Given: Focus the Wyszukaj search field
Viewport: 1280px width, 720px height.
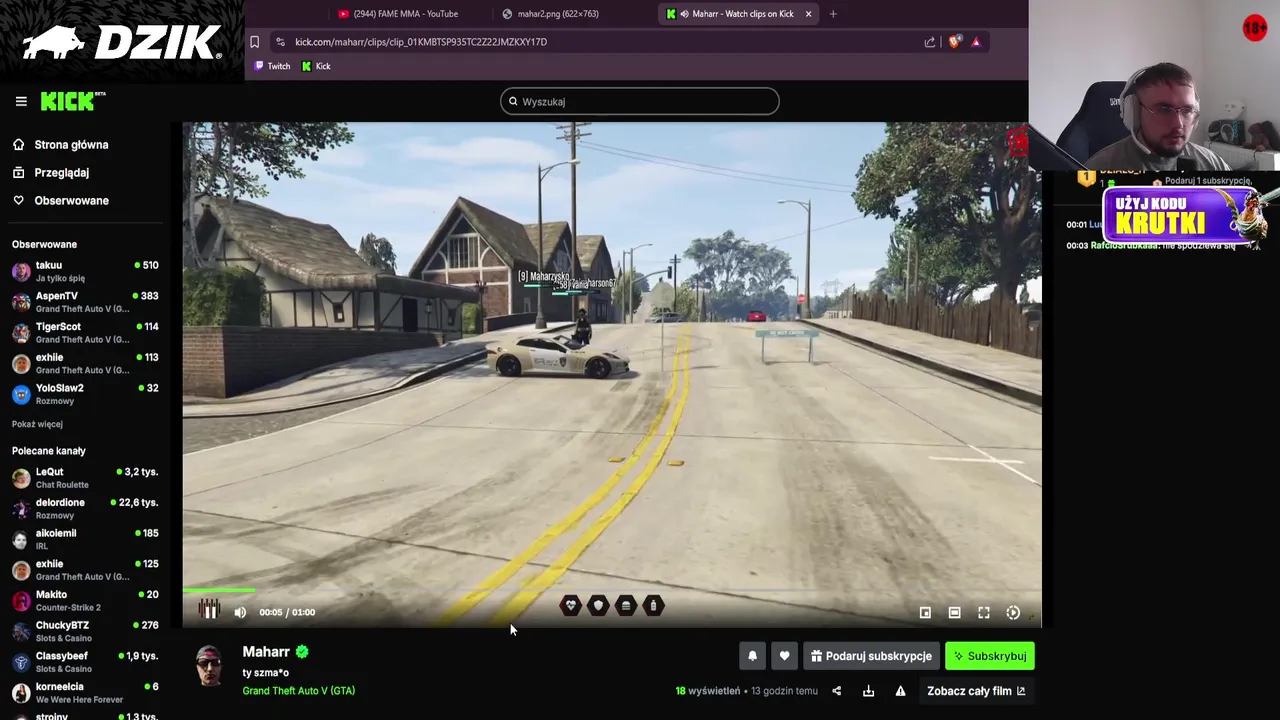Looking at the screenshot, I should coord(640,101).
